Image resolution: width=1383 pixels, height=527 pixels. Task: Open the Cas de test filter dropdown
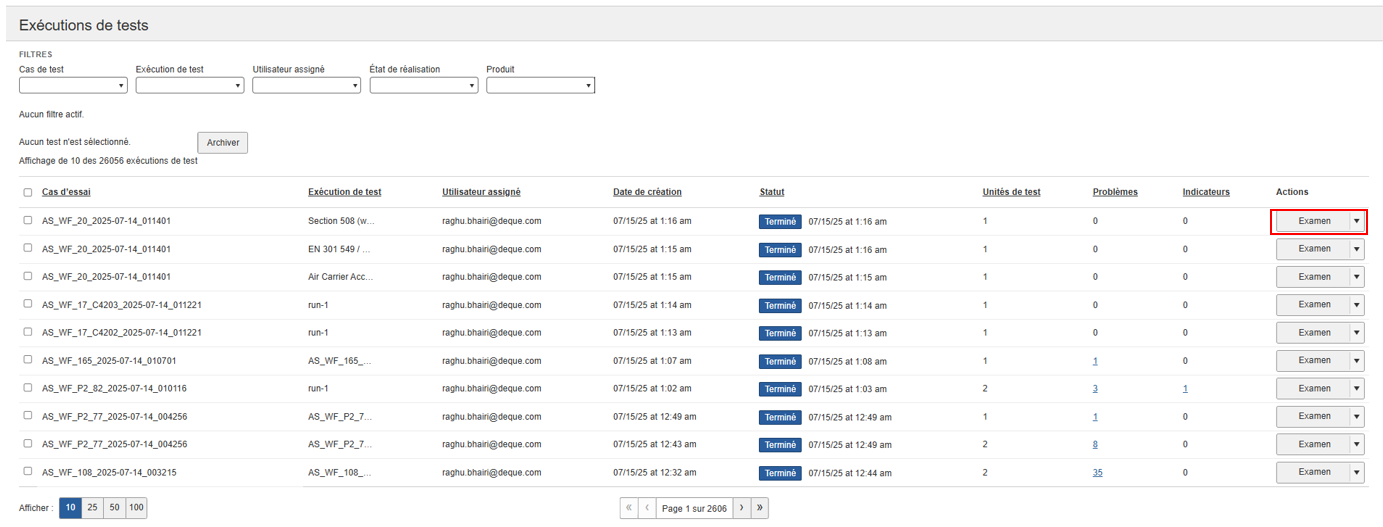(x=73, y=86)
